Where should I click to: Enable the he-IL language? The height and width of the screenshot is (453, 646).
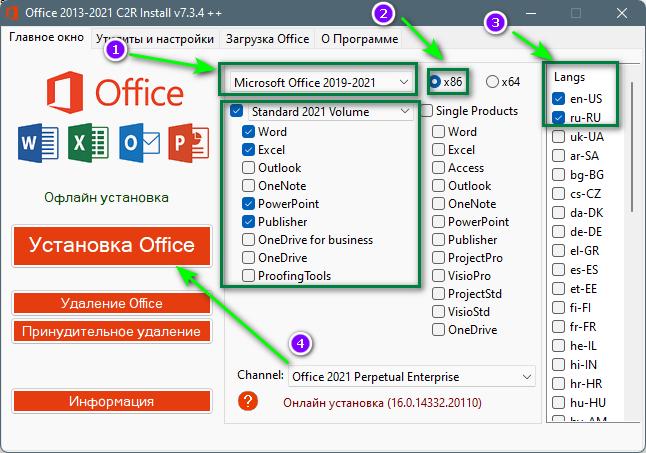pos(558,346)
